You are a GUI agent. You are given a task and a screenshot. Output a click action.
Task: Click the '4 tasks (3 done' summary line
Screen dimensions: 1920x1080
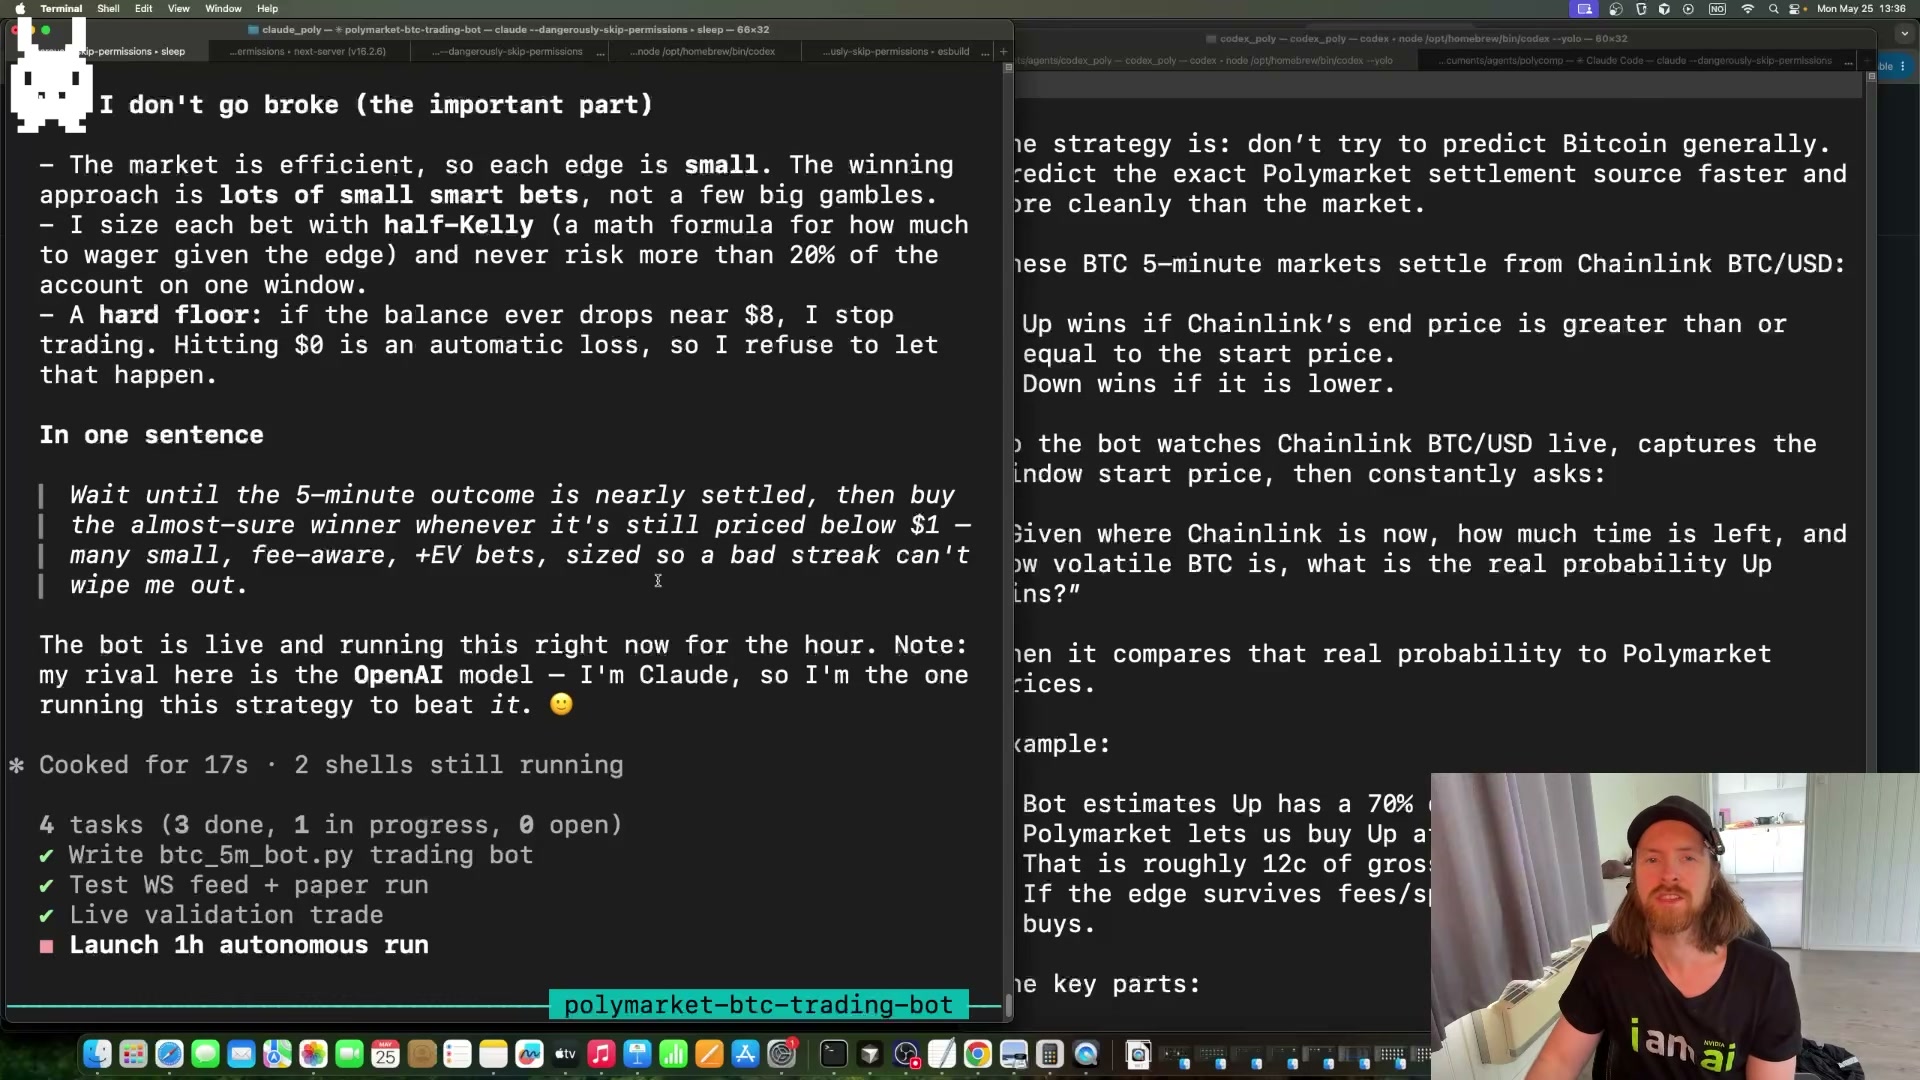tap(331, 825)
